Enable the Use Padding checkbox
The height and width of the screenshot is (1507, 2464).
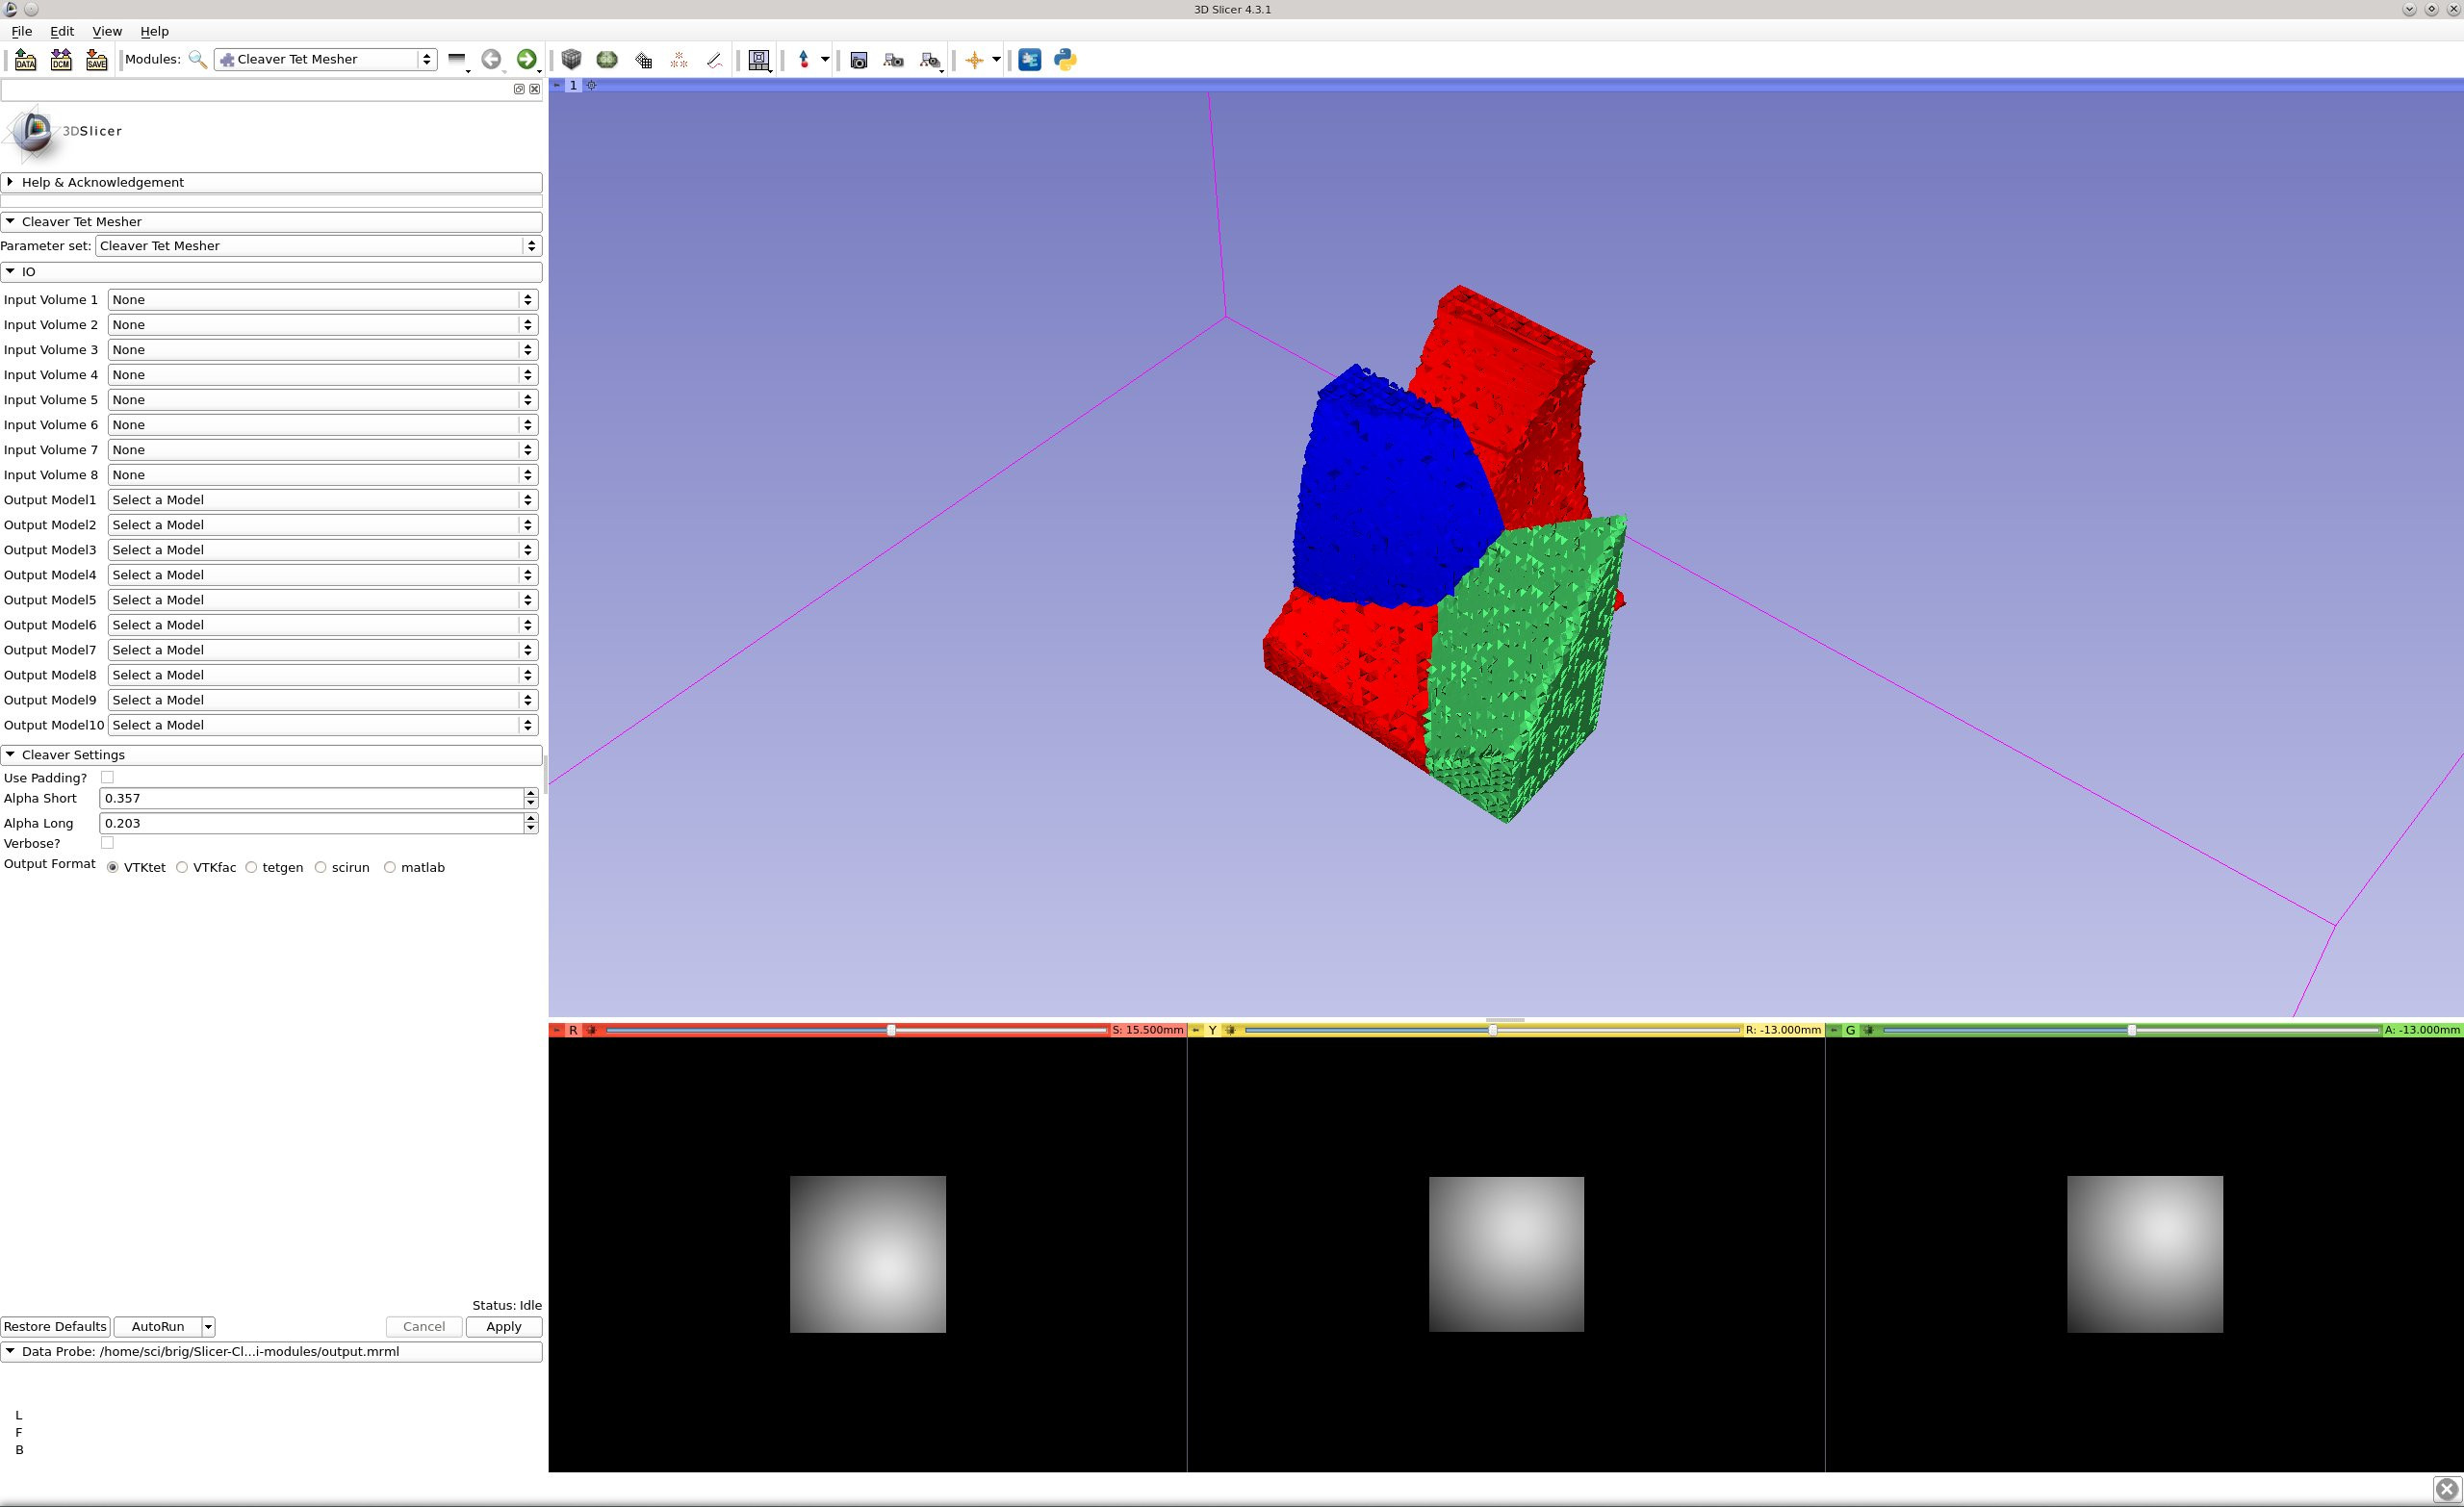(x=107, y=777)
